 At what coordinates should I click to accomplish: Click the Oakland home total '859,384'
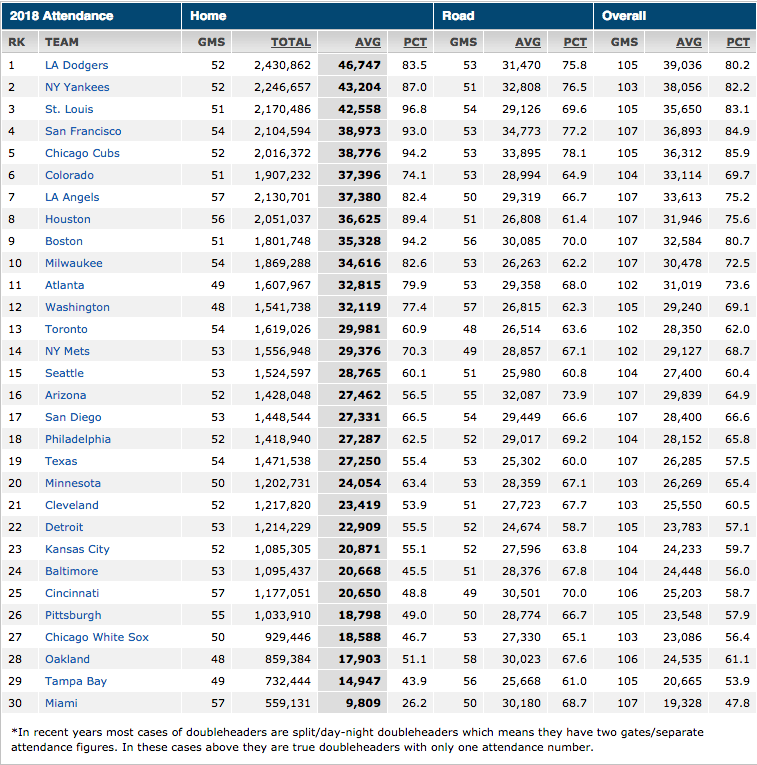point(288,659)
